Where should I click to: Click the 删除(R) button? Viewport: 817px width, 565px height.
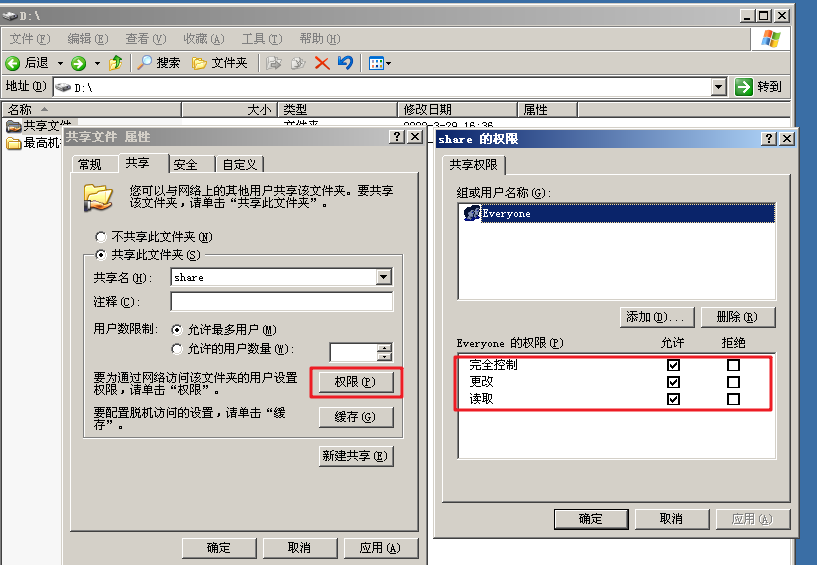tap(737, 317)
